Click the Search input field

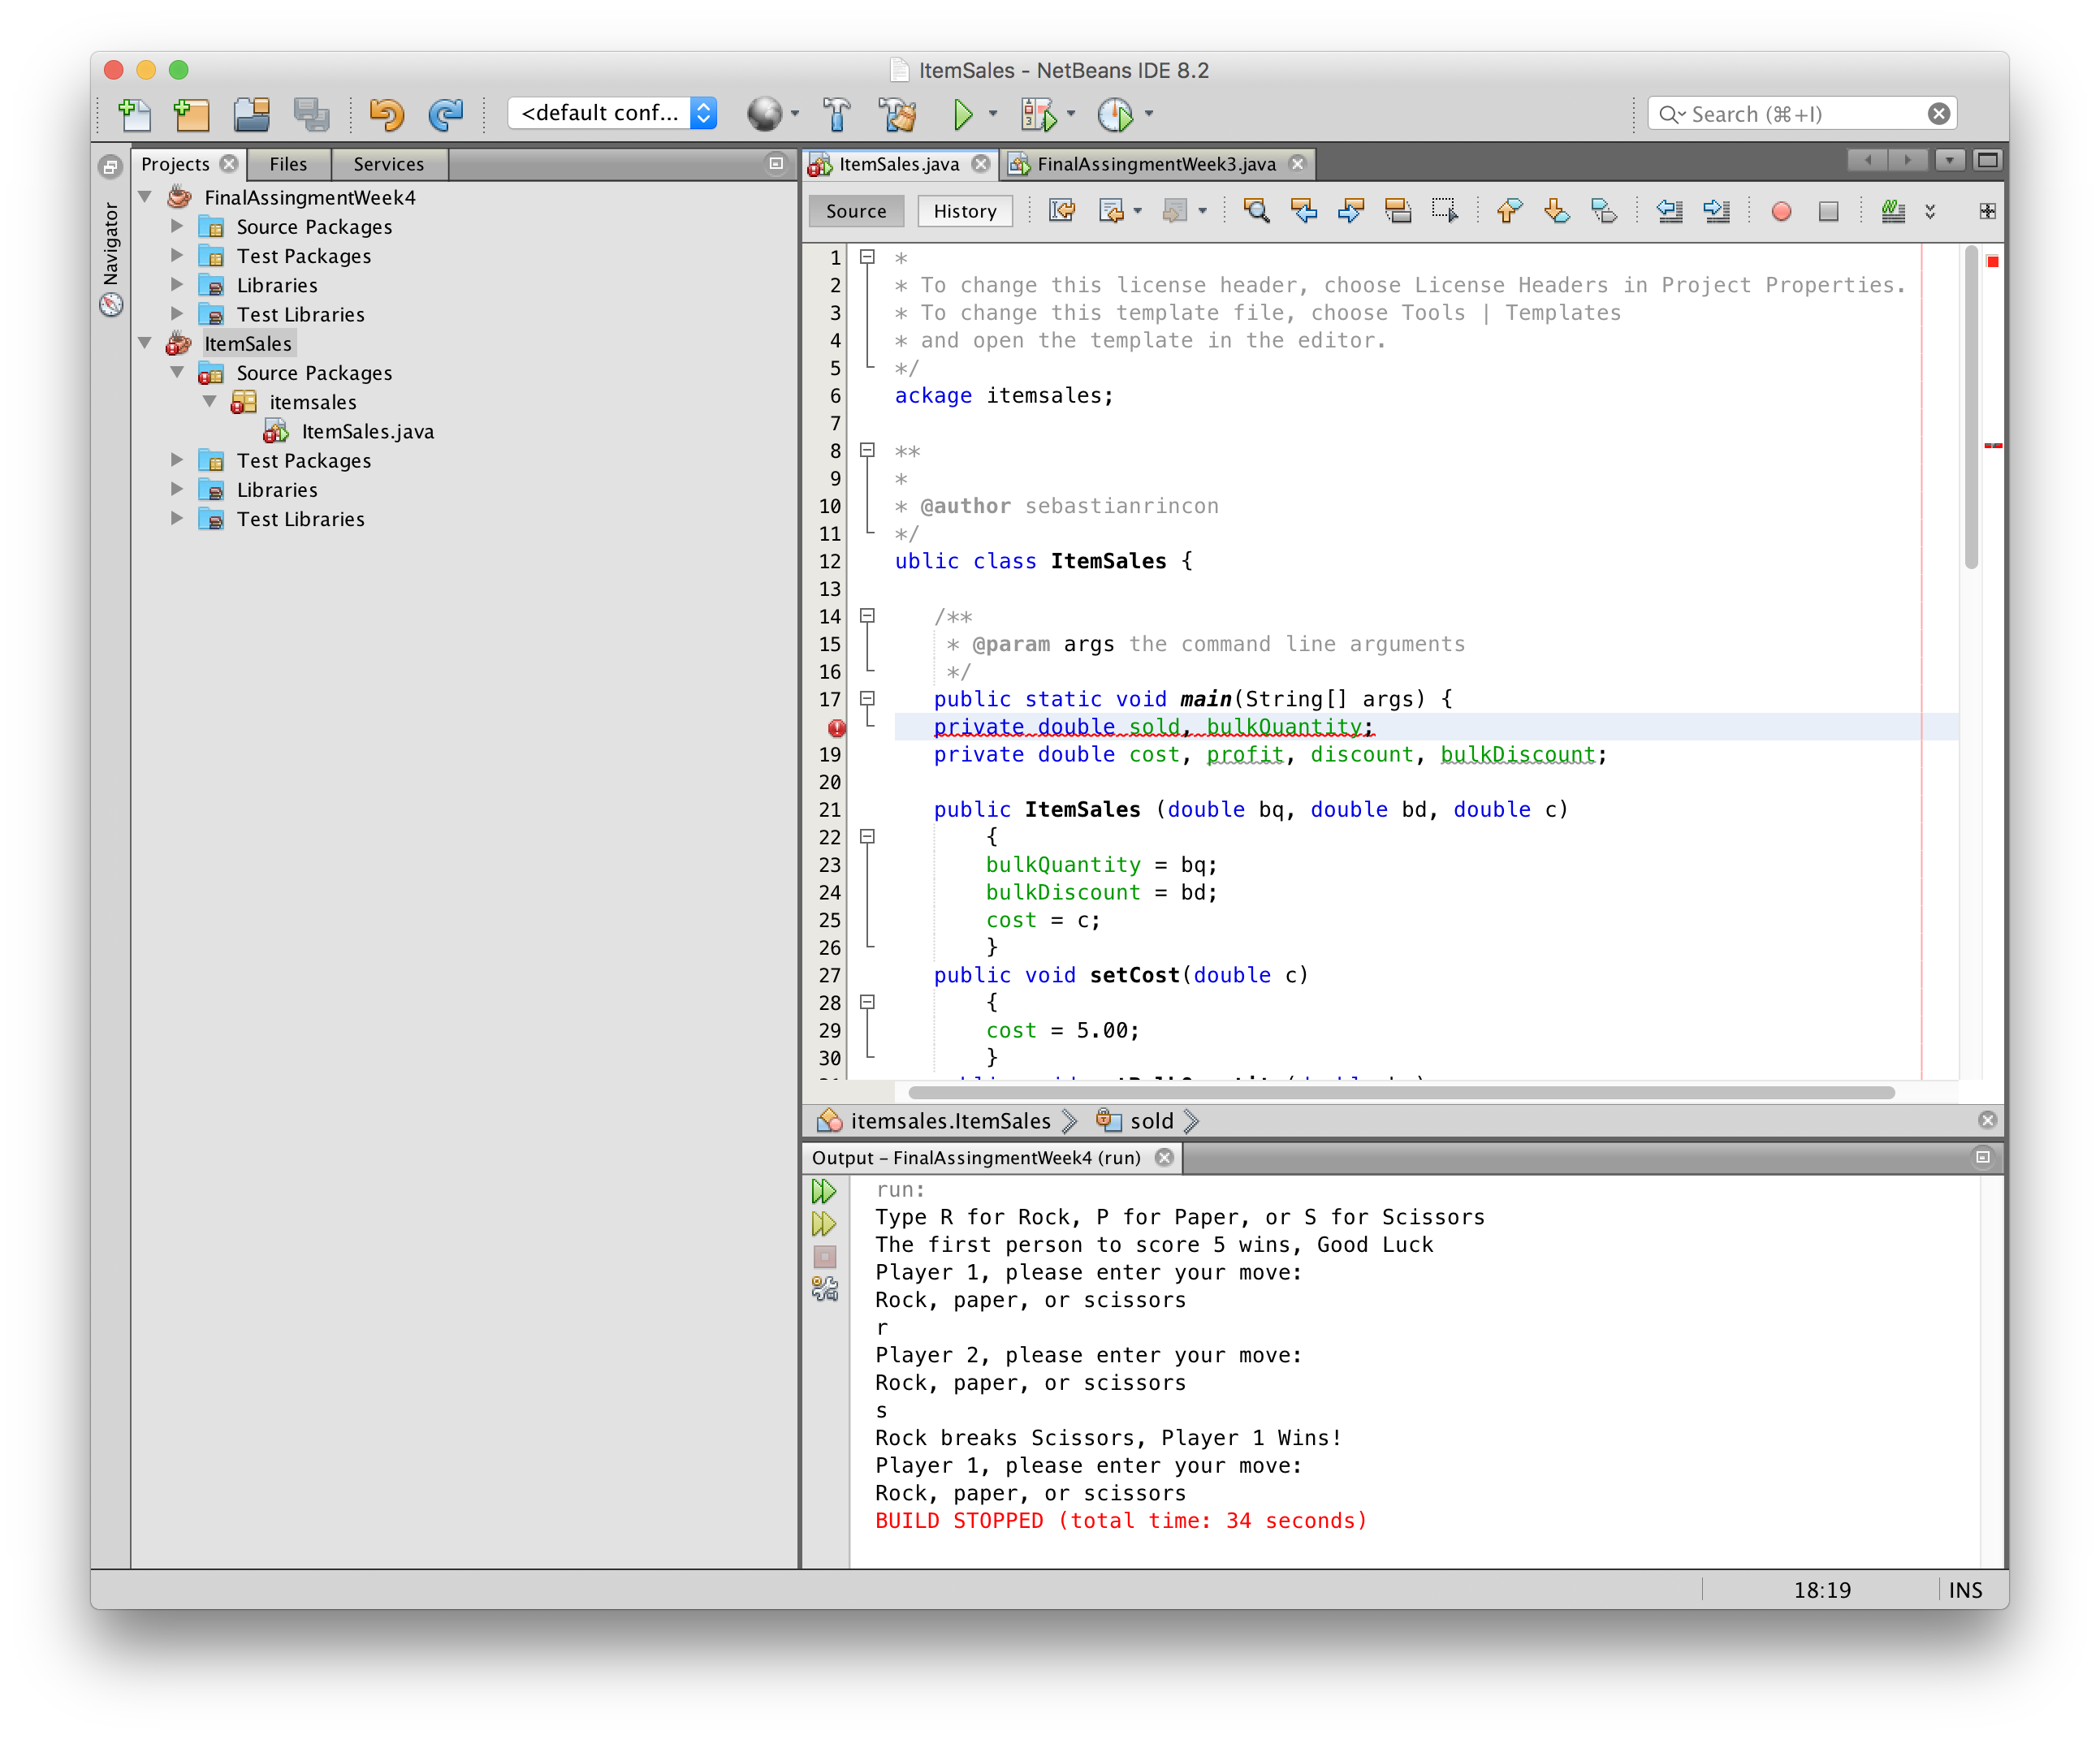[x=1800, y=114]
